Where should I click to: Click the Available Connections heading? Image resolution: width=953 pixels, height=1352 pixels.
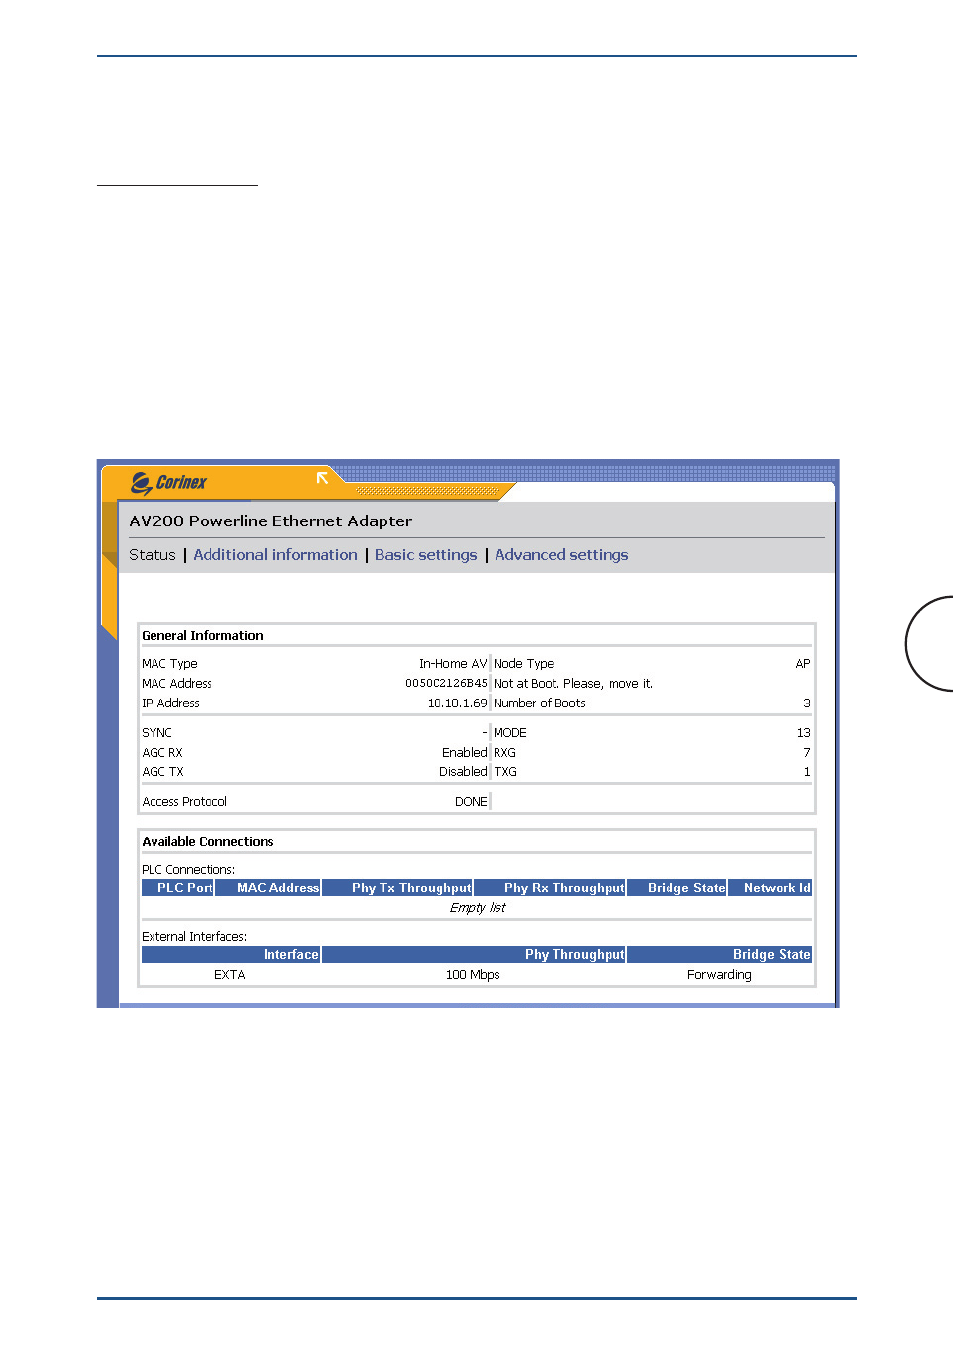[208, 842]
